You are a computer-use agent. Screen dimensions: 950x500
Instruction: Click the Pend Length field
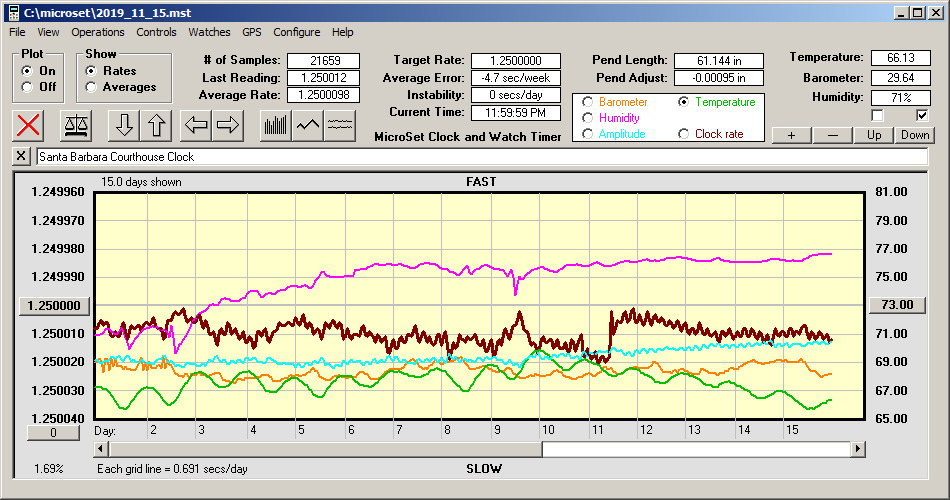(719, 61)
